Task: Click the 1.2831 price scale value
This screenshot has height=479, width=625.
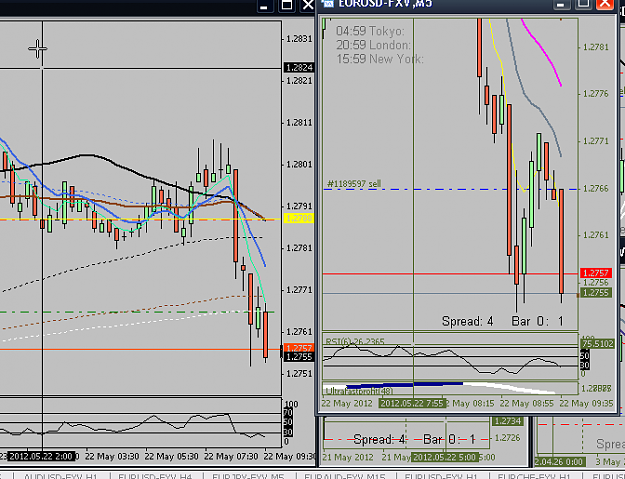Action: point(299,39)
